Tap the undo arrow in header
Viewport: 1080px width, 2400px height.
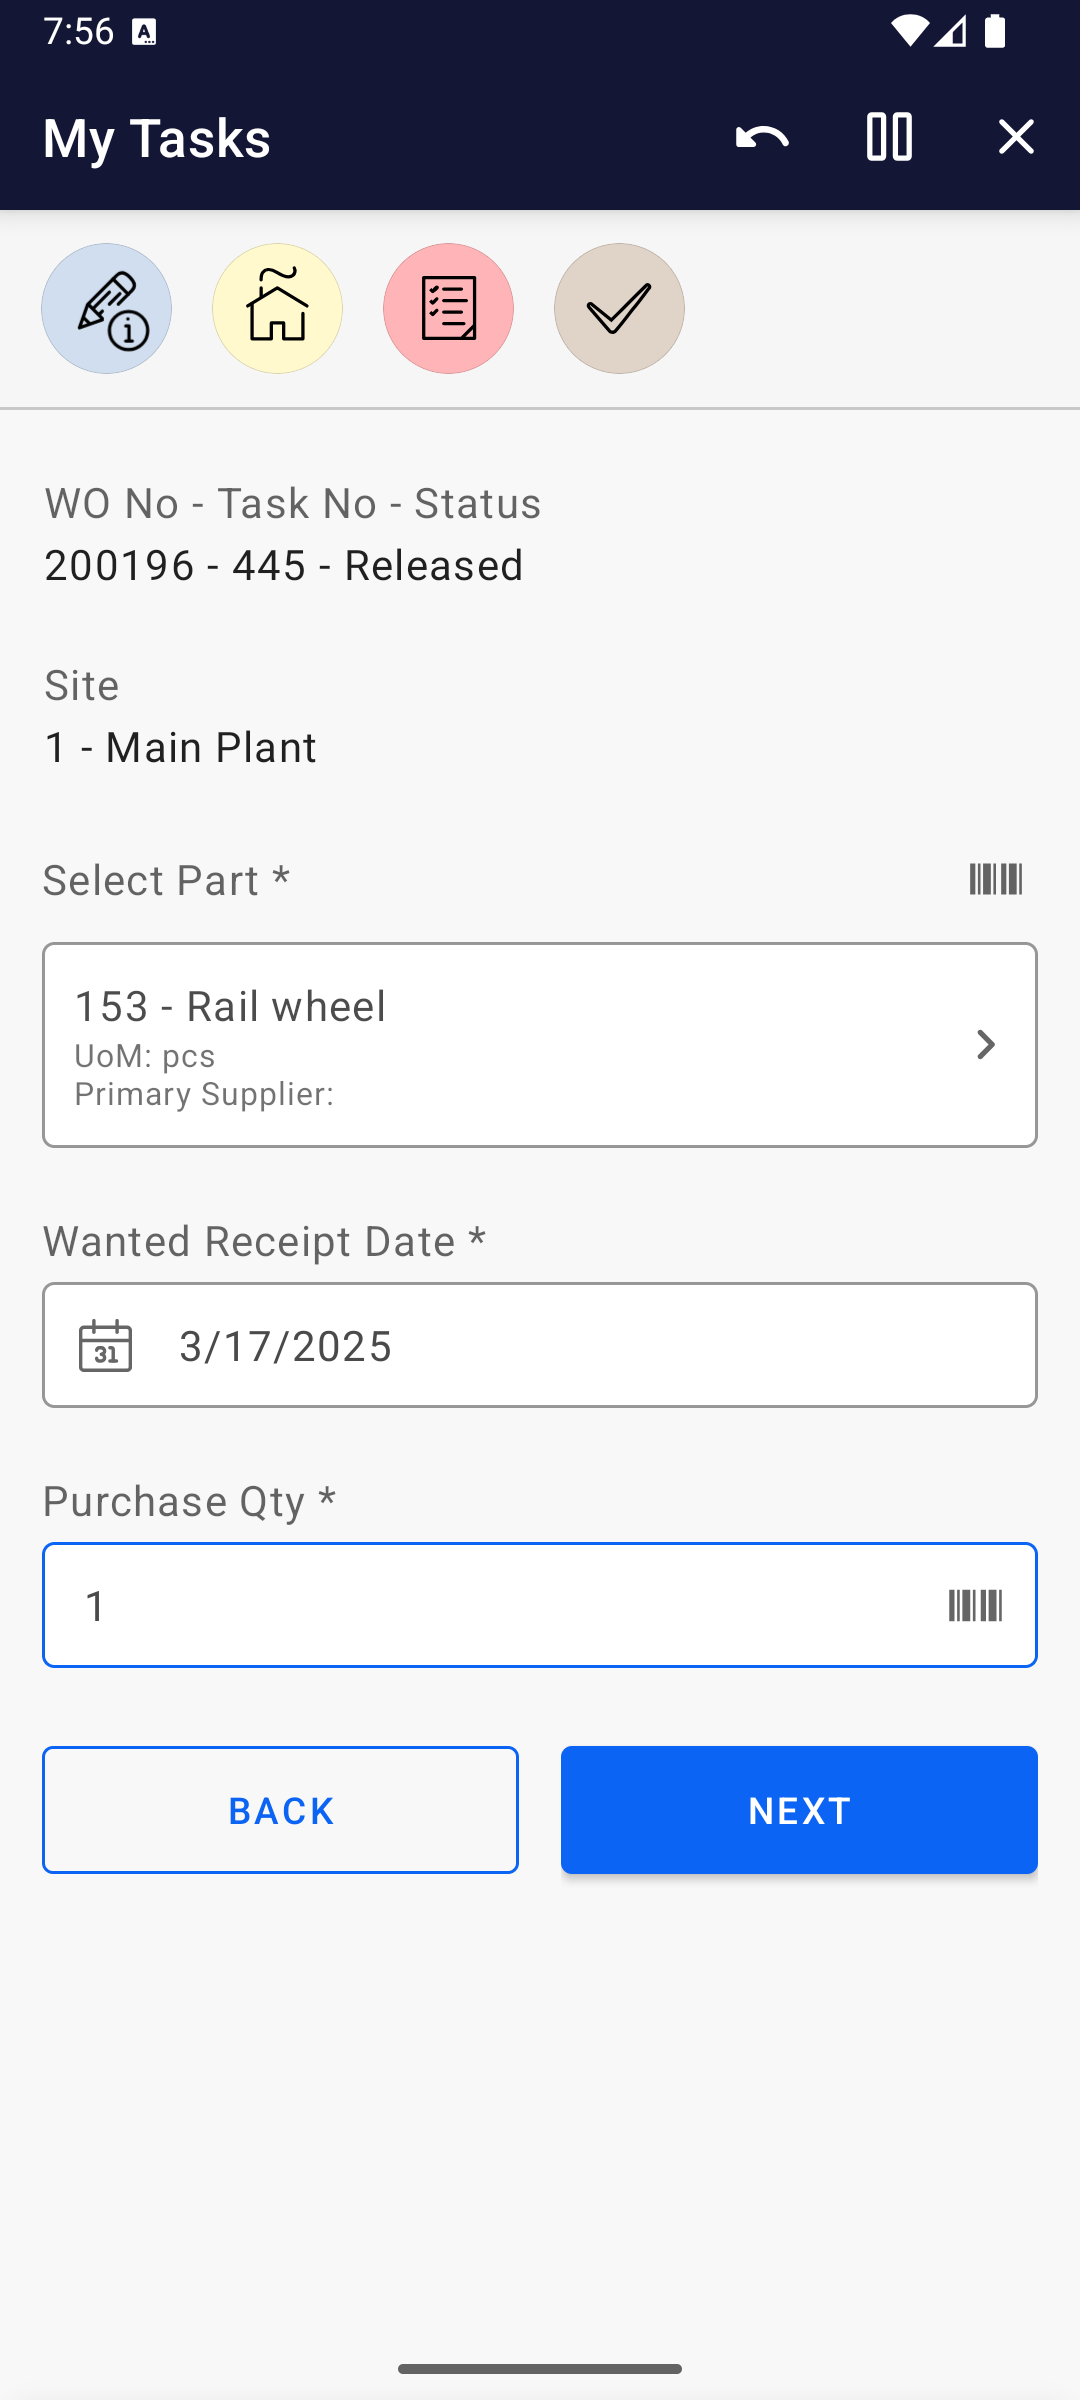pos(762,137)
